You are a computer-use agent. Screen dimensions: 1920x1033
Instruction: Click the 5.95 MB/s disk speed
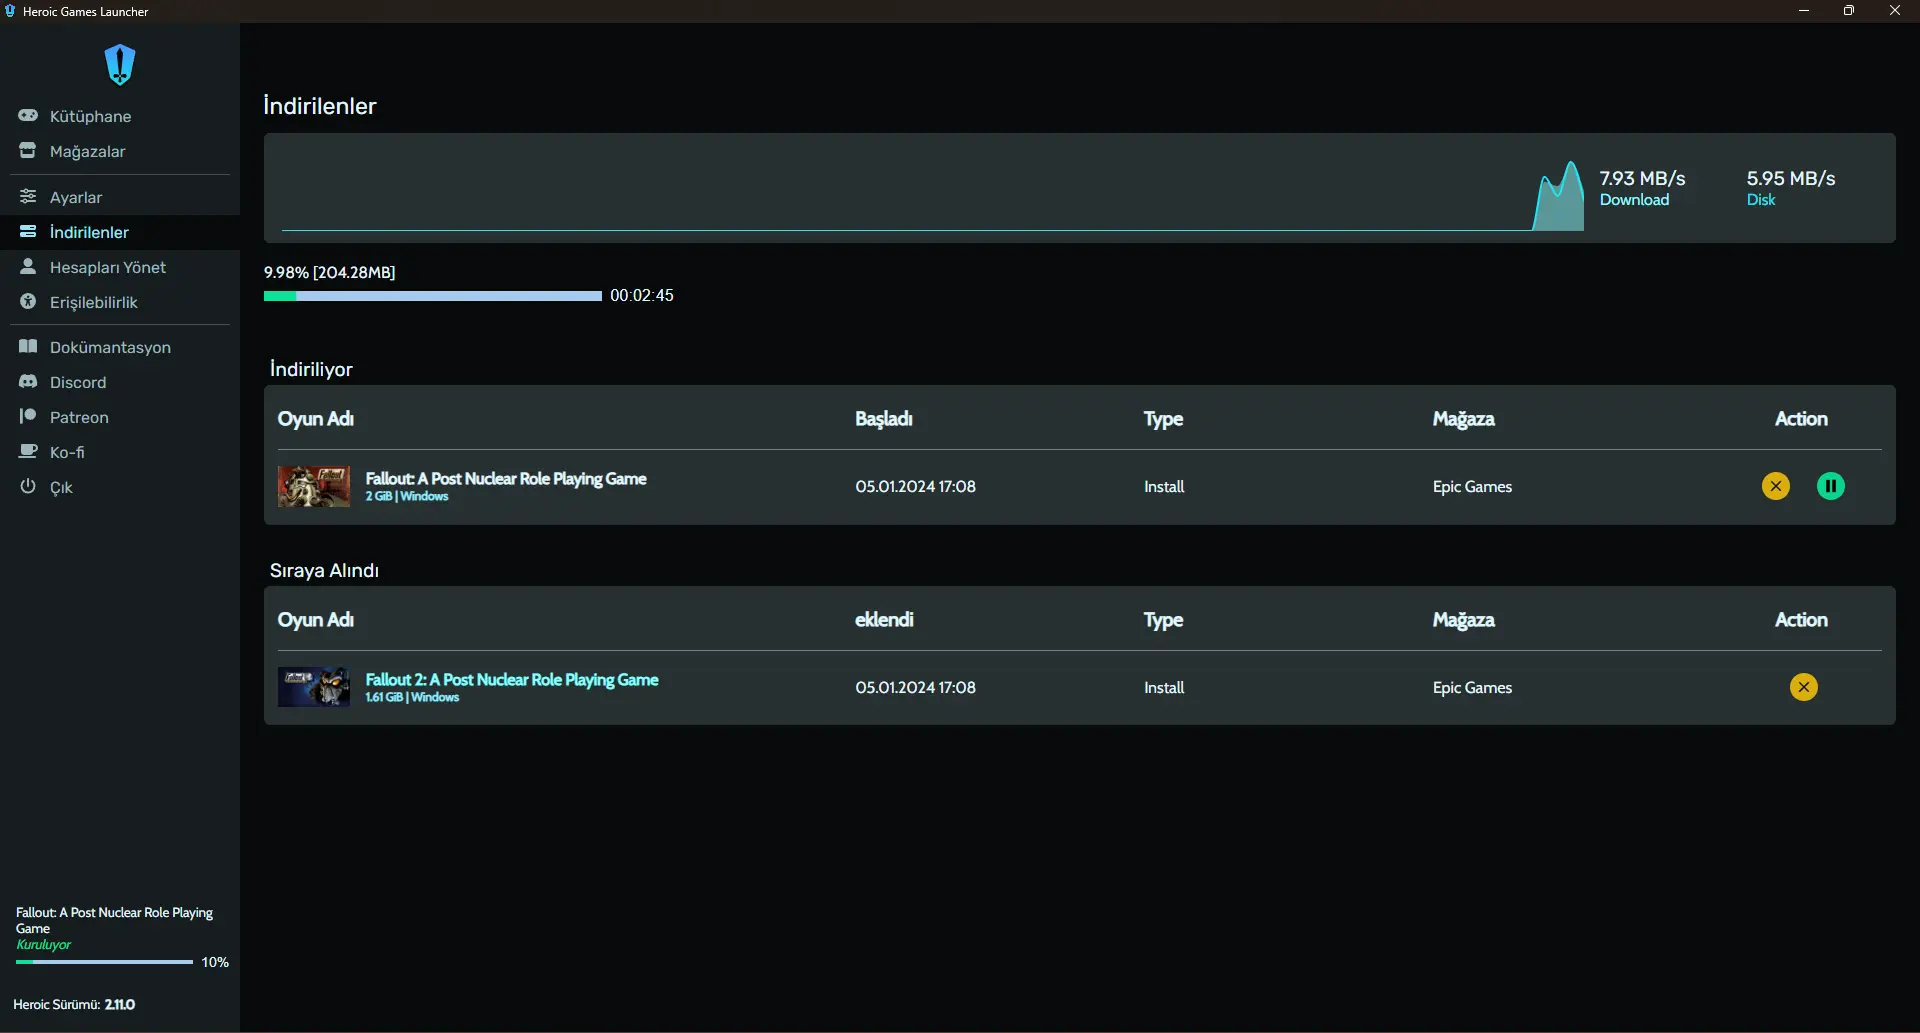tap(1791, 178)
